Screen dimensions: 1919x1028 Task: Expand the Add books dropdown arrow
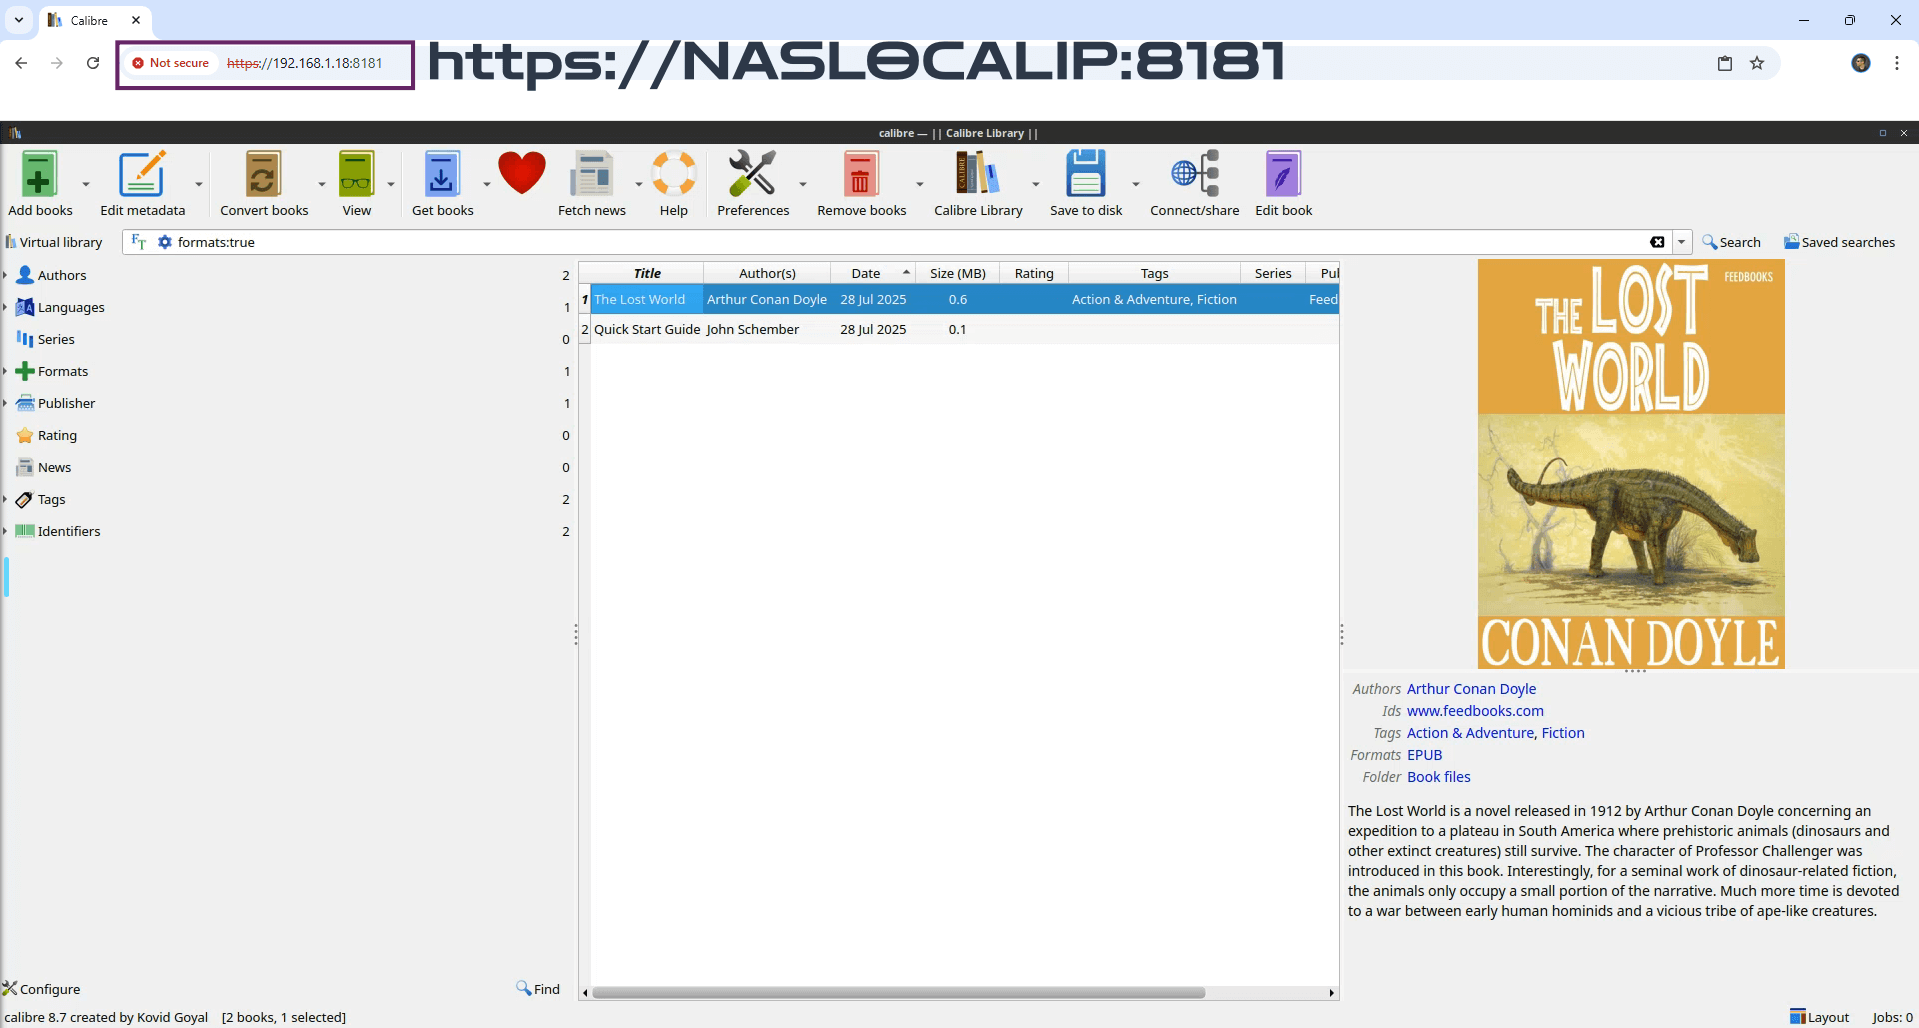pos(86,184)
